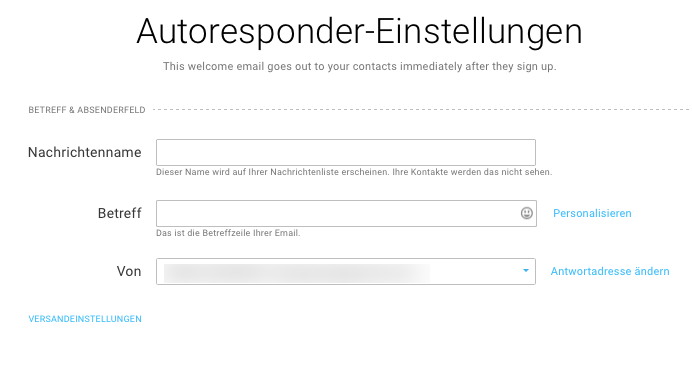692x369 pixels.
Task: Click the Autoresponder-Einstellungen page heading
Action: (x=360, y=31)
